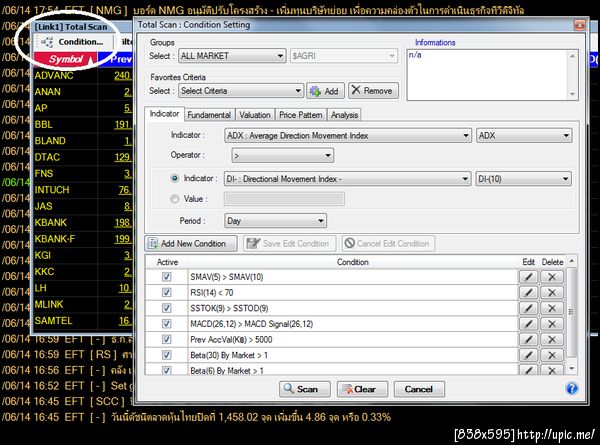The width and height of the screenshot is (600, 445).
Task: Switch to the Analysis tab
Action: pos(344,115)
